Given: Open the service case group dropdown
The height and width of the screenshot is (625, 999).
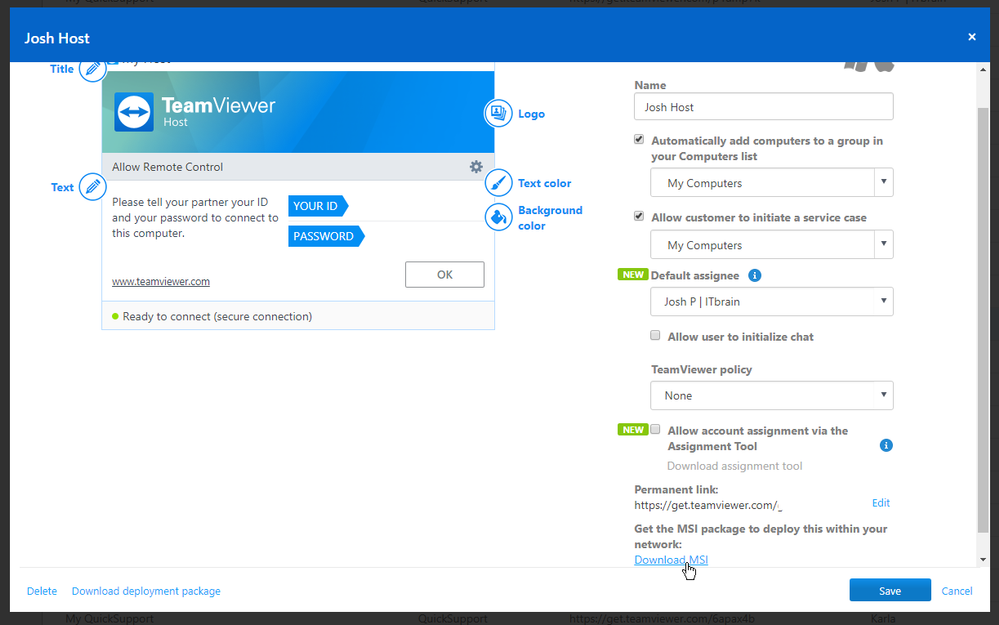Looking at the screenshot, I should (772, 245).
